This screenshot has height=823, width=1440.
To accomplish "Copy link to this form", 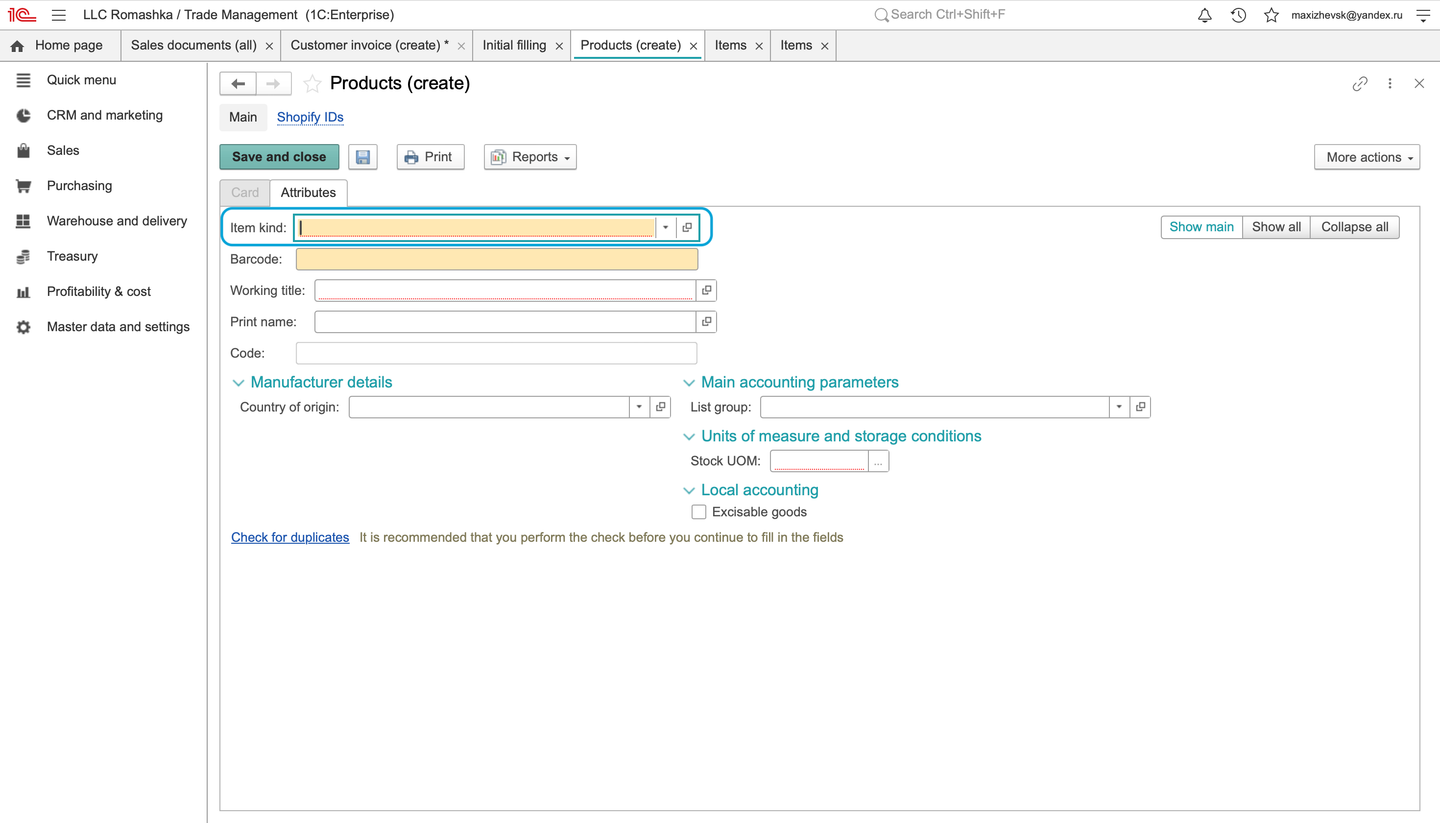I will pos(1360,84).
